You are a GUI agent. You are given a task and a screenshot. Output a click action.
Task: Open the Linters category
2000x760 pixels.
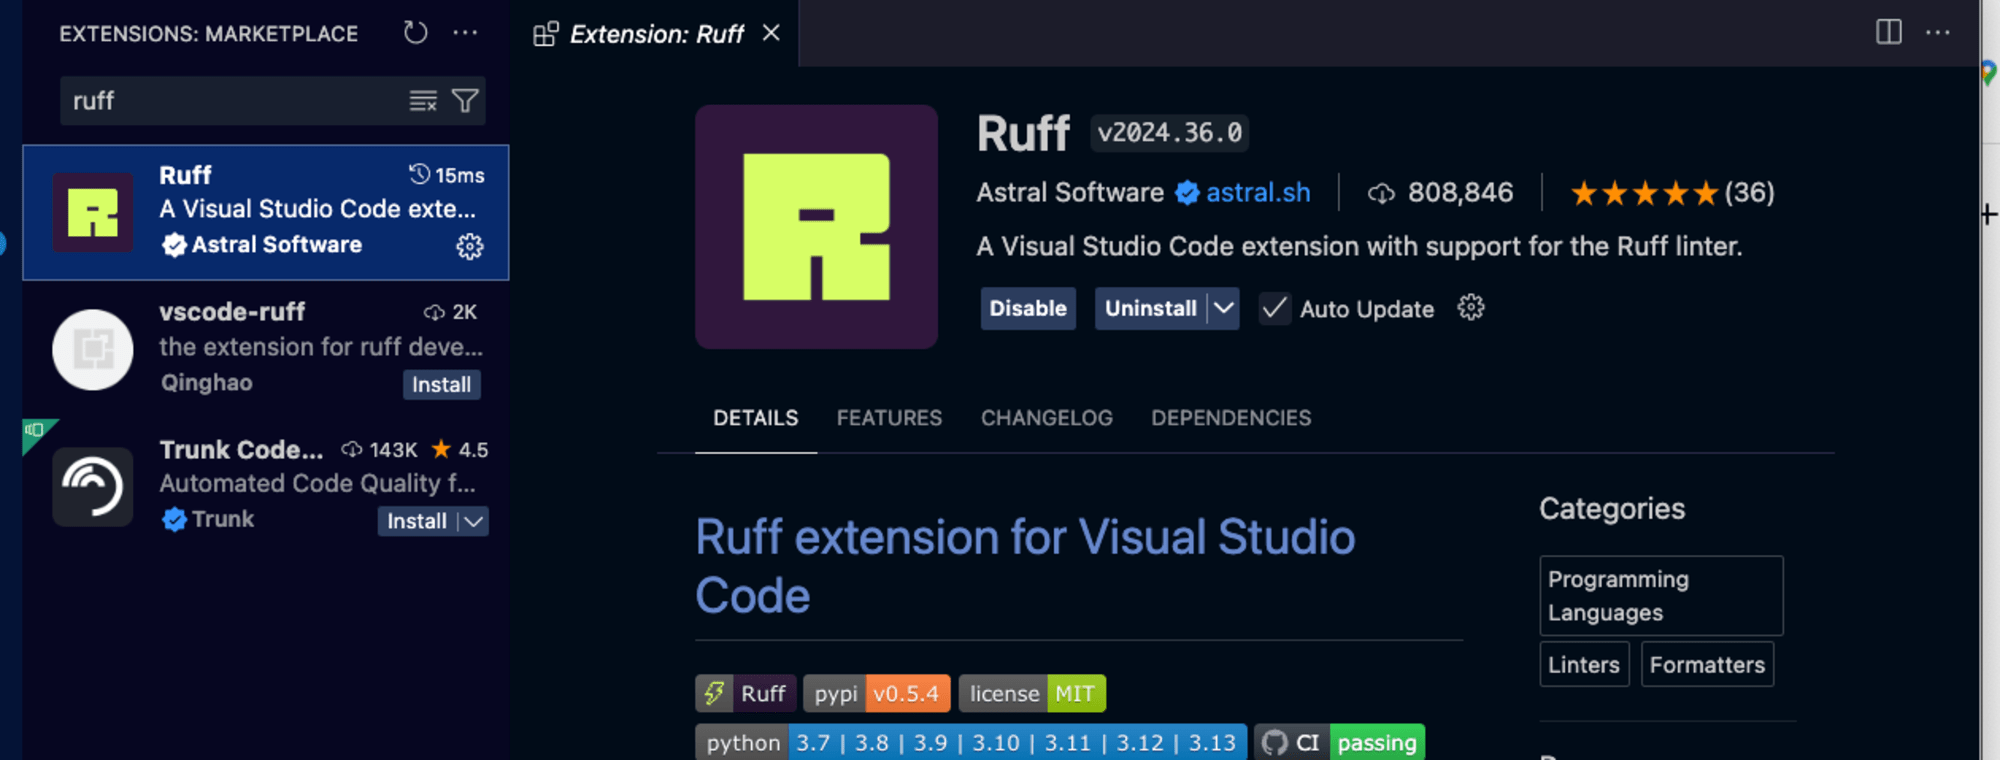click(x=1584, y=665)
